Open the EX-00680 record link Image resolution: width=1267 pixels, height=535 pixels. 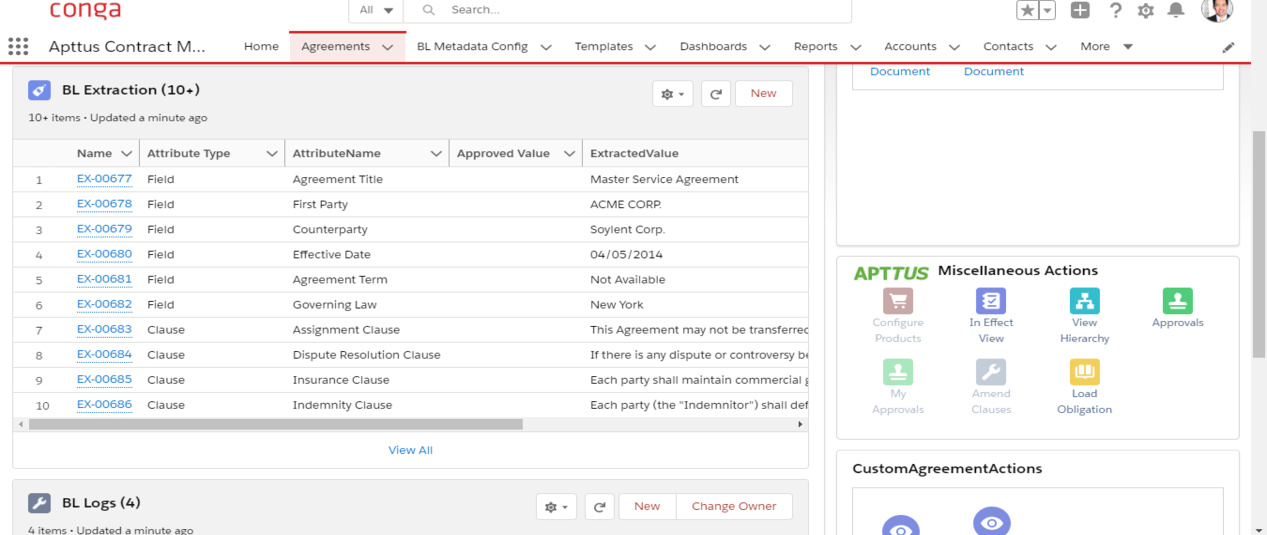coord(104,254)
